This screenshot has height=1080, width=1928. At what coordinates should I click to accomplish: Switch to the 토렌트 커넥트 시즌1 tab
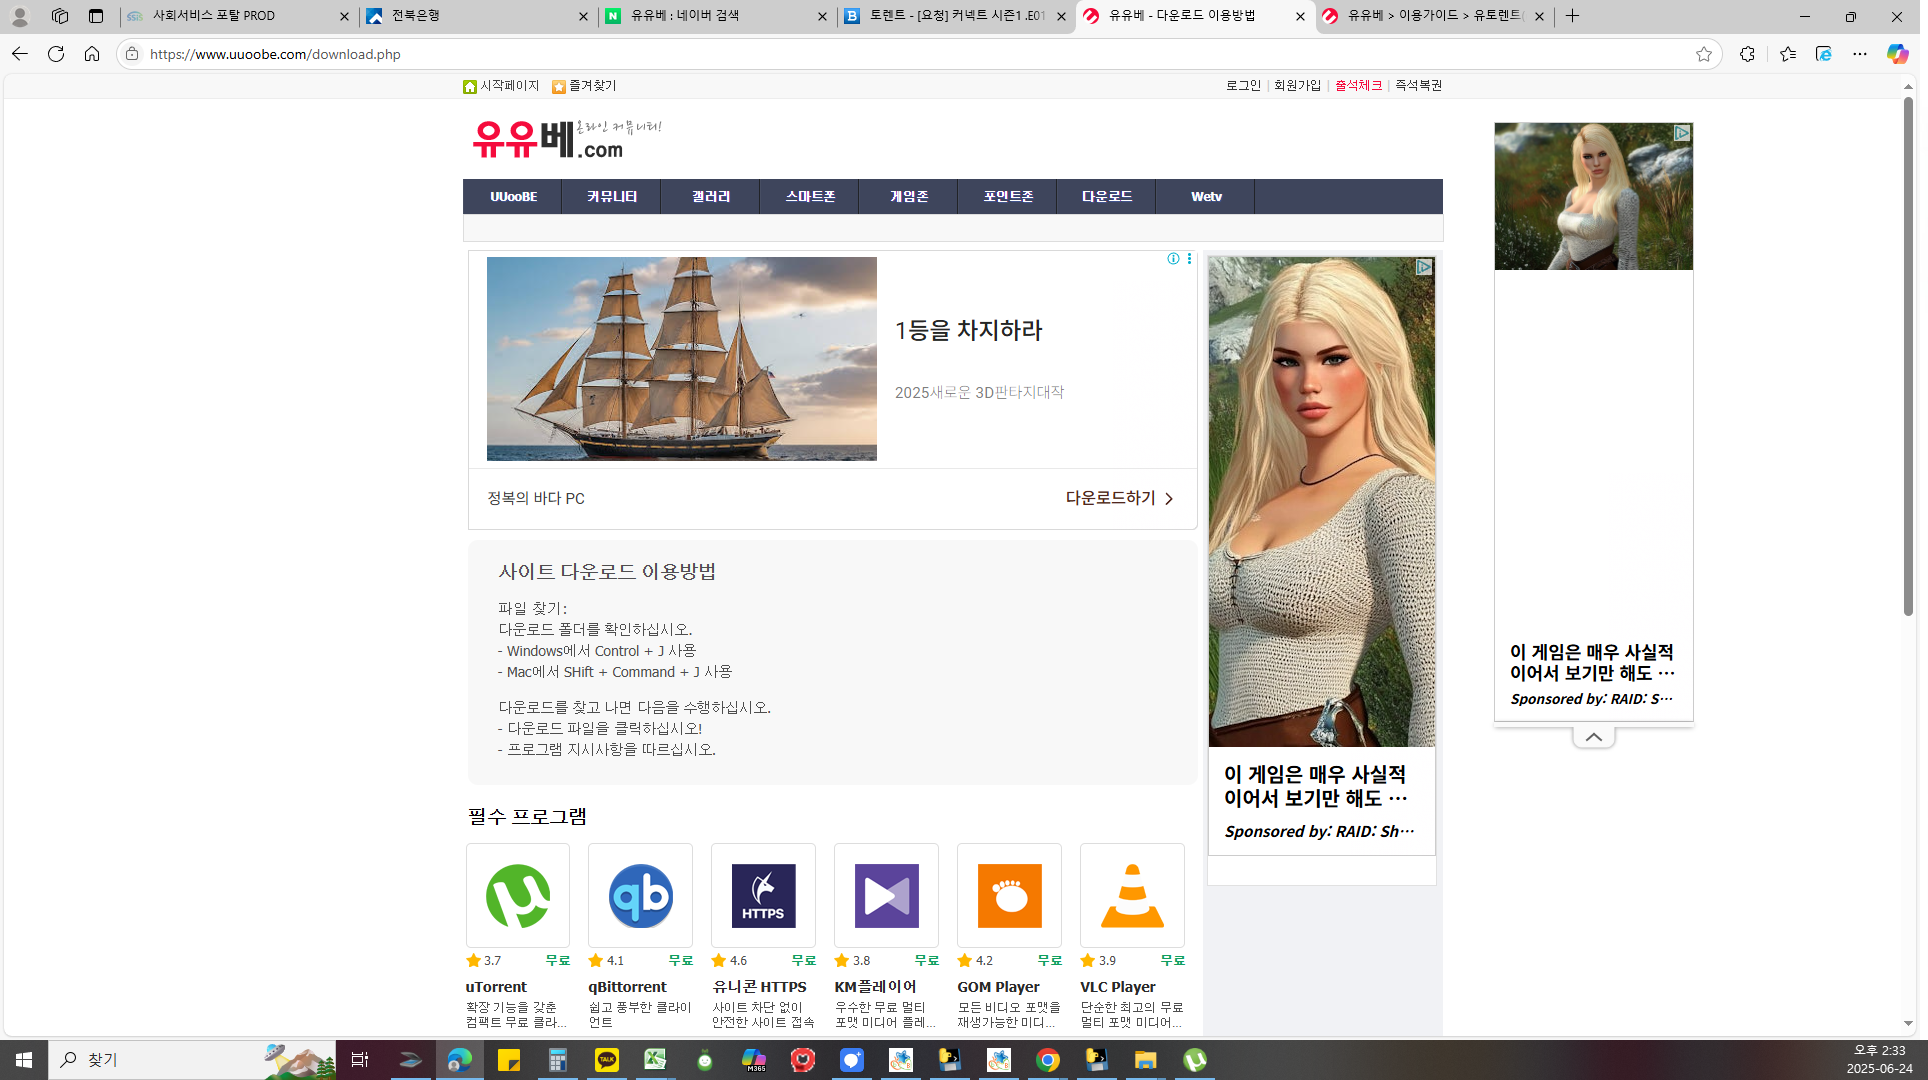point(956,16)
